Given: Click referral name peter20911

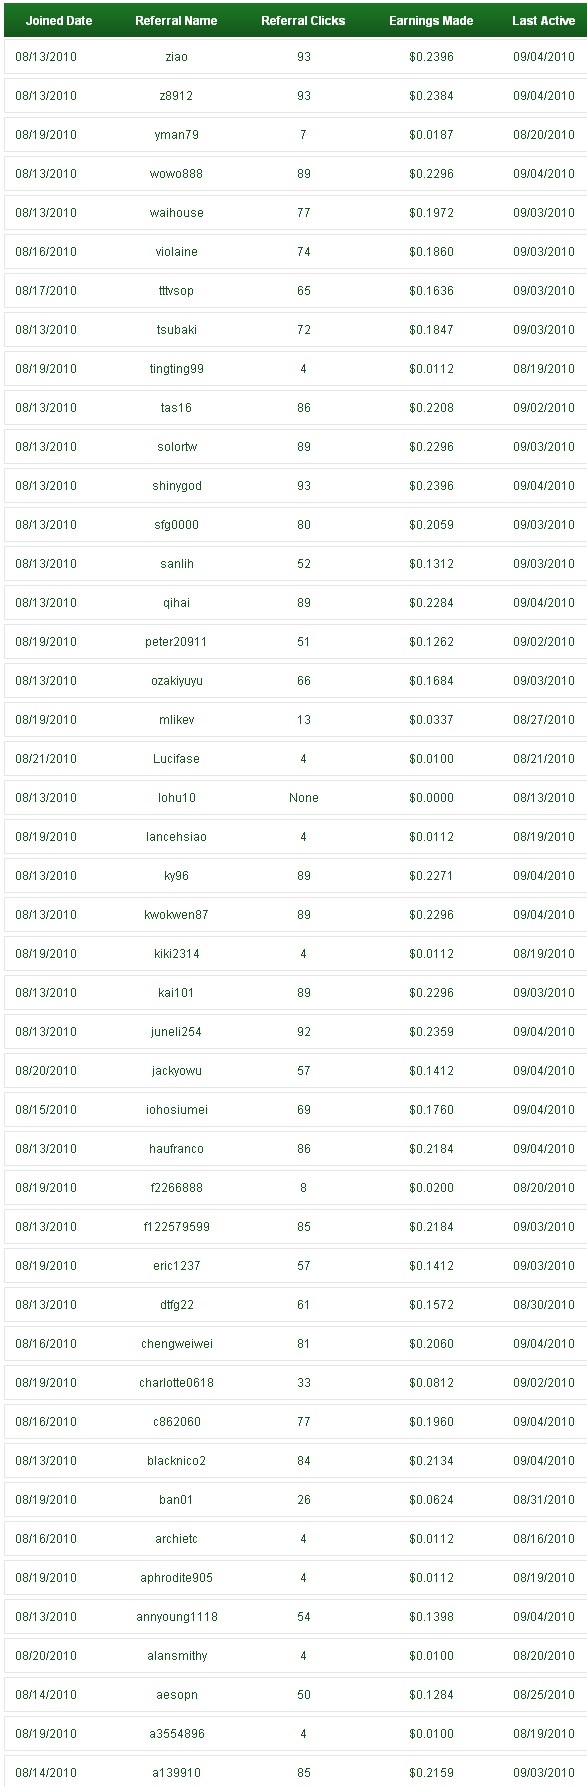Looking at the screenshot, I should point(176,642).
